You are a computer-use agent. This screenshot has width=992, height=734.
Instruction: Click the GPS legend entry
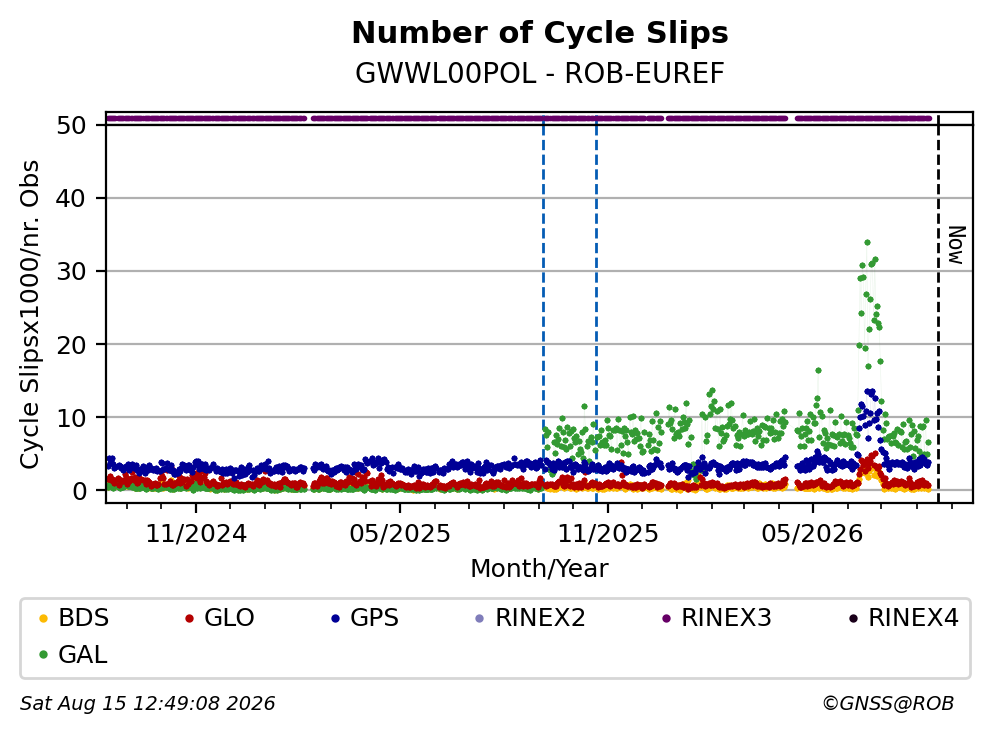click(365, 618)
